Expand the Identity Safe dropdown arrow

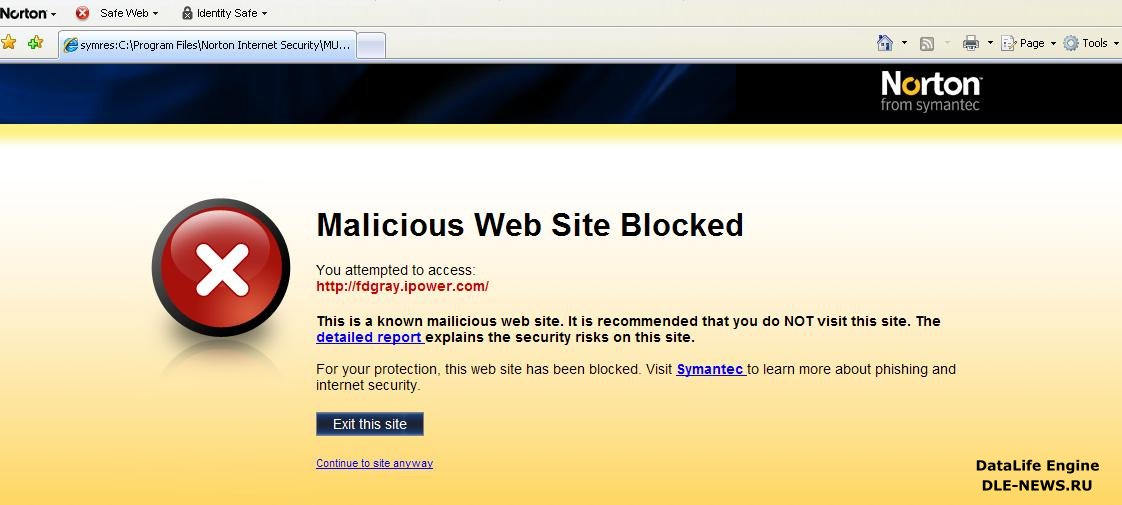pos(264,14)
